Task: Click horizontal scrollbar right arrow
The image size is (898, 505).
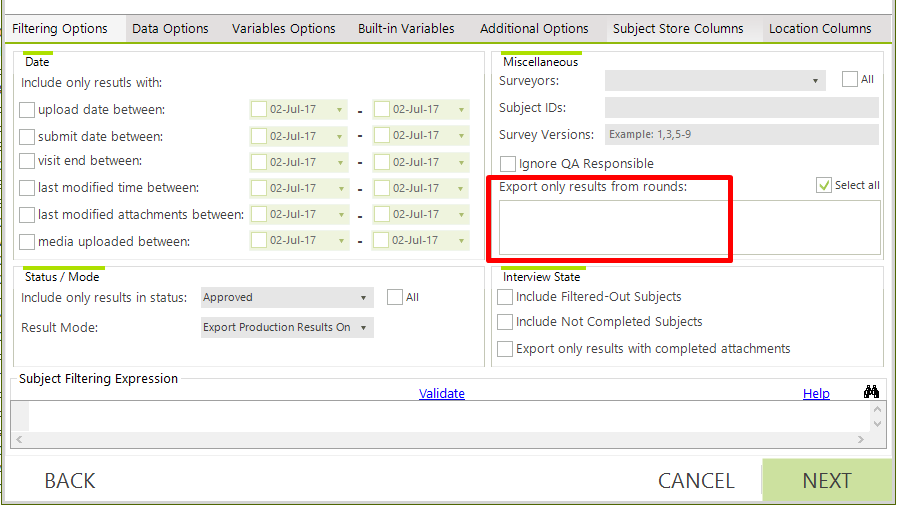Action: point(860,439)
